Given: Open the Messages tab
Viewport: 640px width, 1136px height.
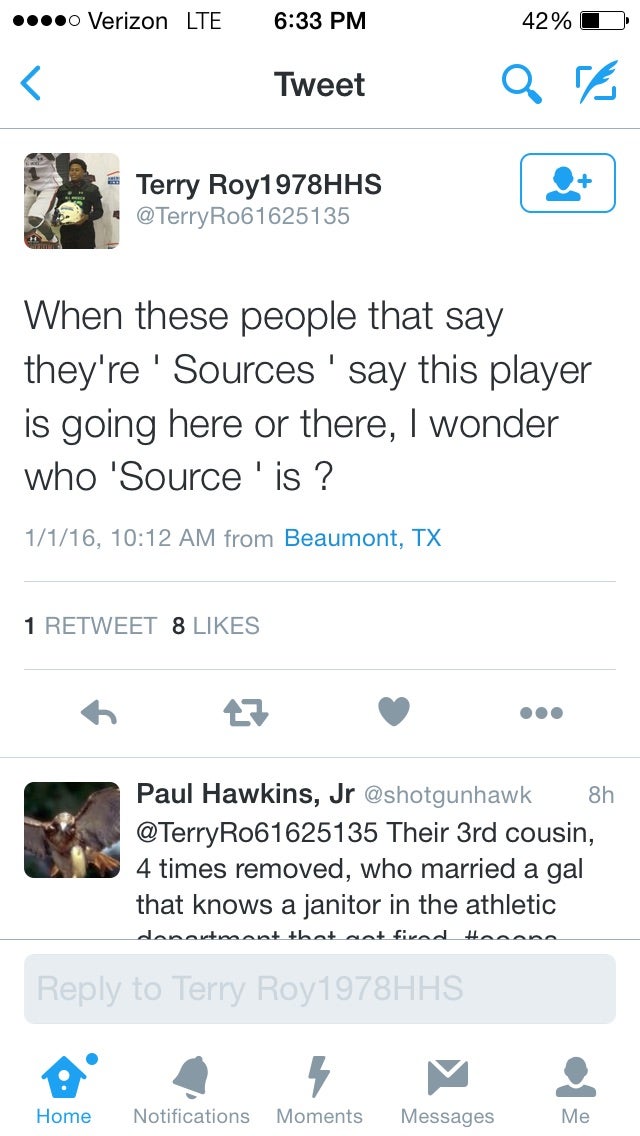Looking at the screenshot, I should coord(447,1089).
